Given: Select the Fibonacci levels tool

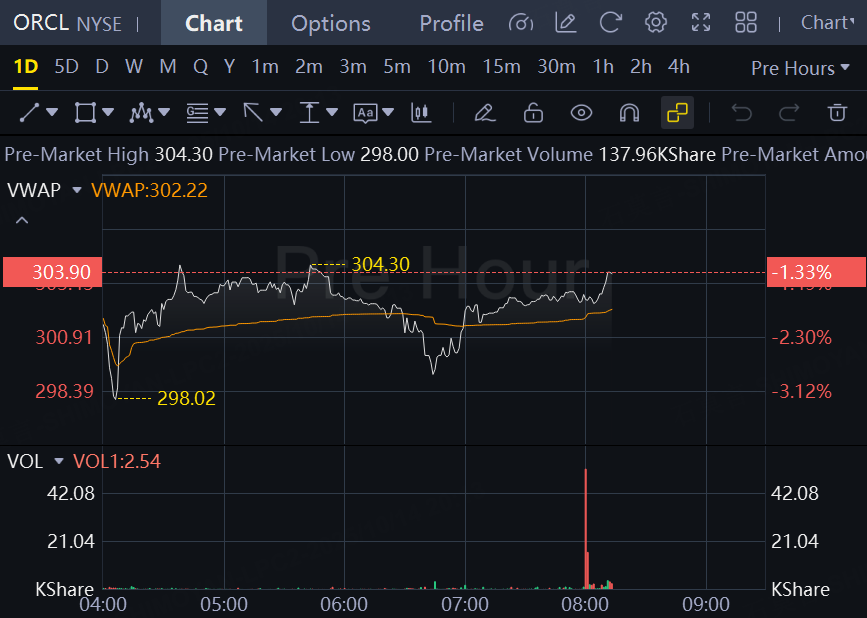Looking at the screenshot, I should pos(197,113).
